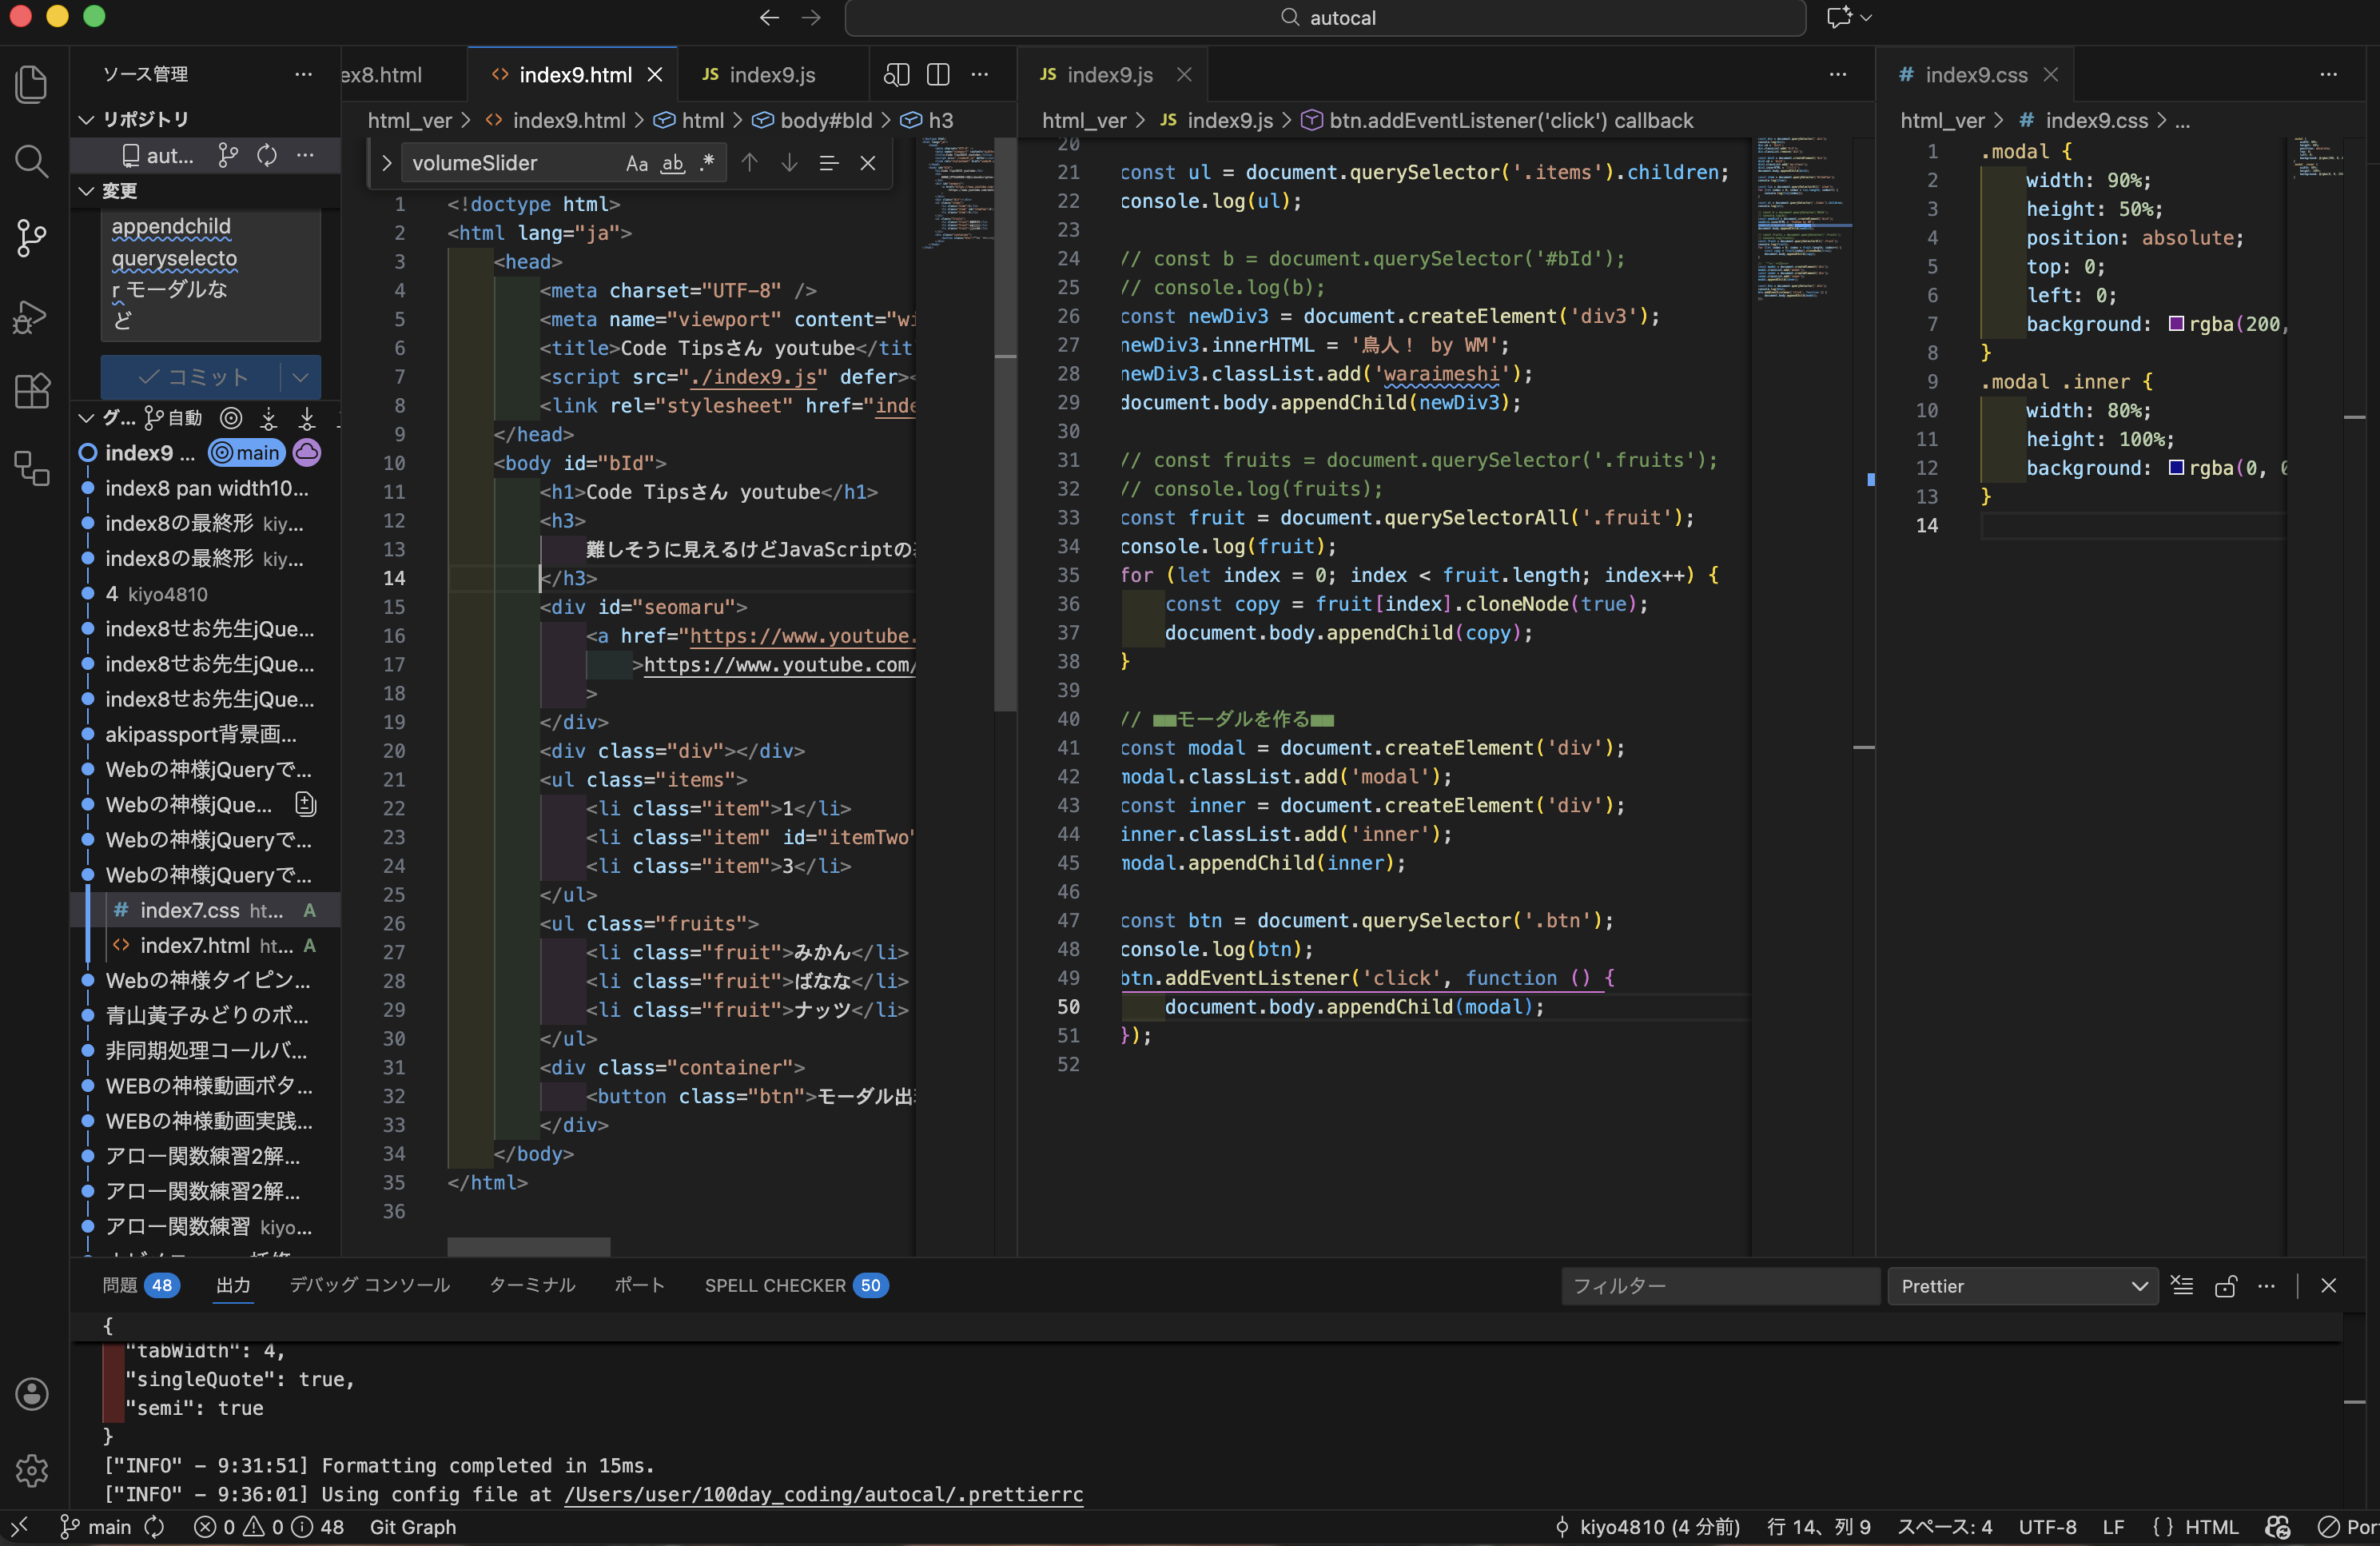Image resolution: width=2380 pixels, height=1546 pixels.
Task: Click the コミット button
Action: click(192, 377)
